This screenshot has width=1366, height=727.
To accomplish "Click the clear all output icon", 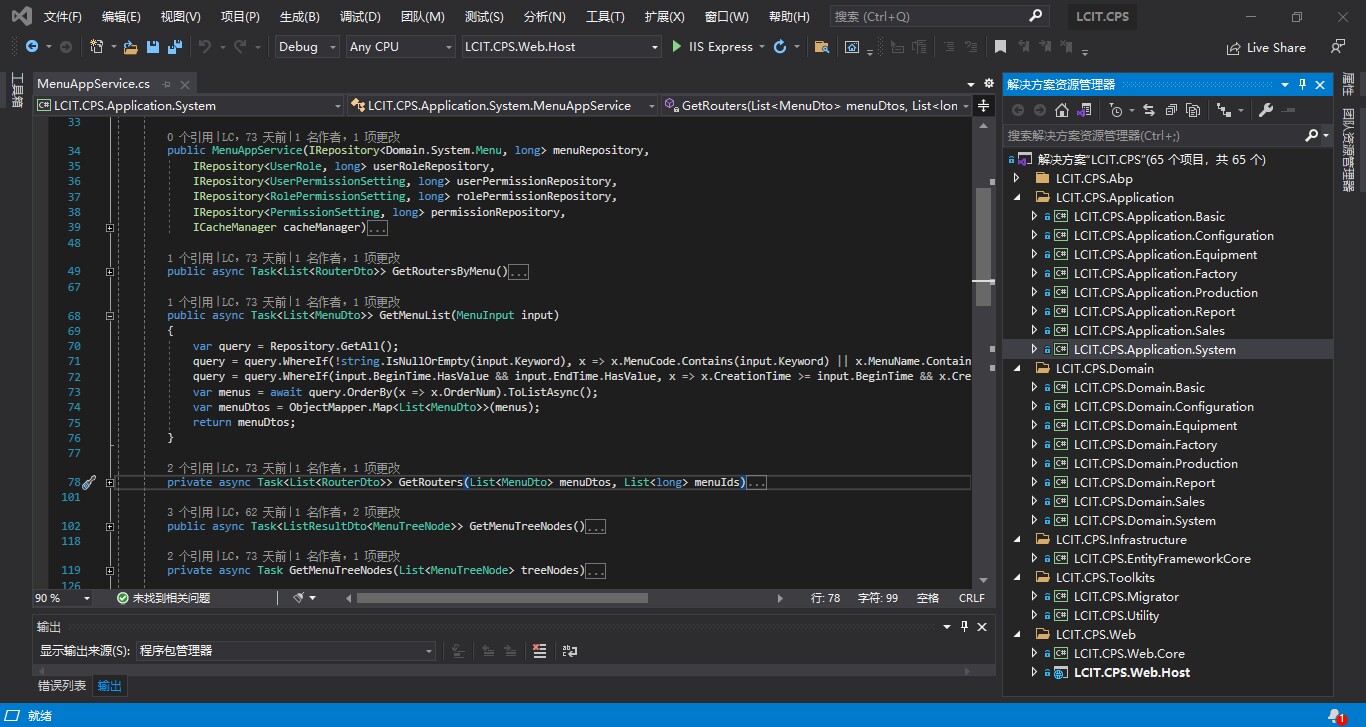I will click(x=540, y=651).
